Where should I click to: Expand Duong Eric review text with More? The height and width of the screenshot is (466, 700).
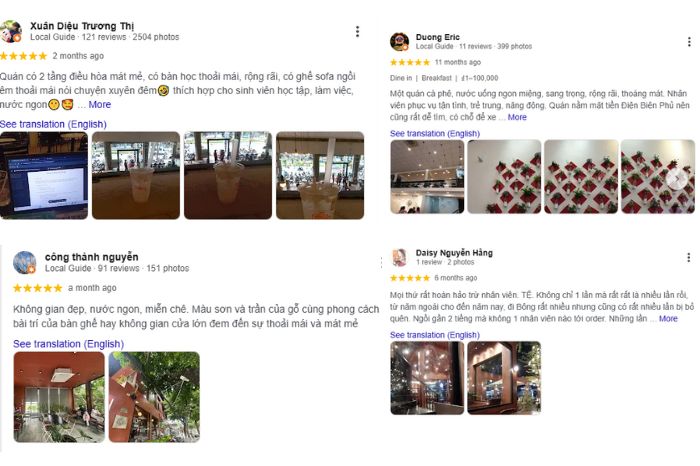pos(517,117)
